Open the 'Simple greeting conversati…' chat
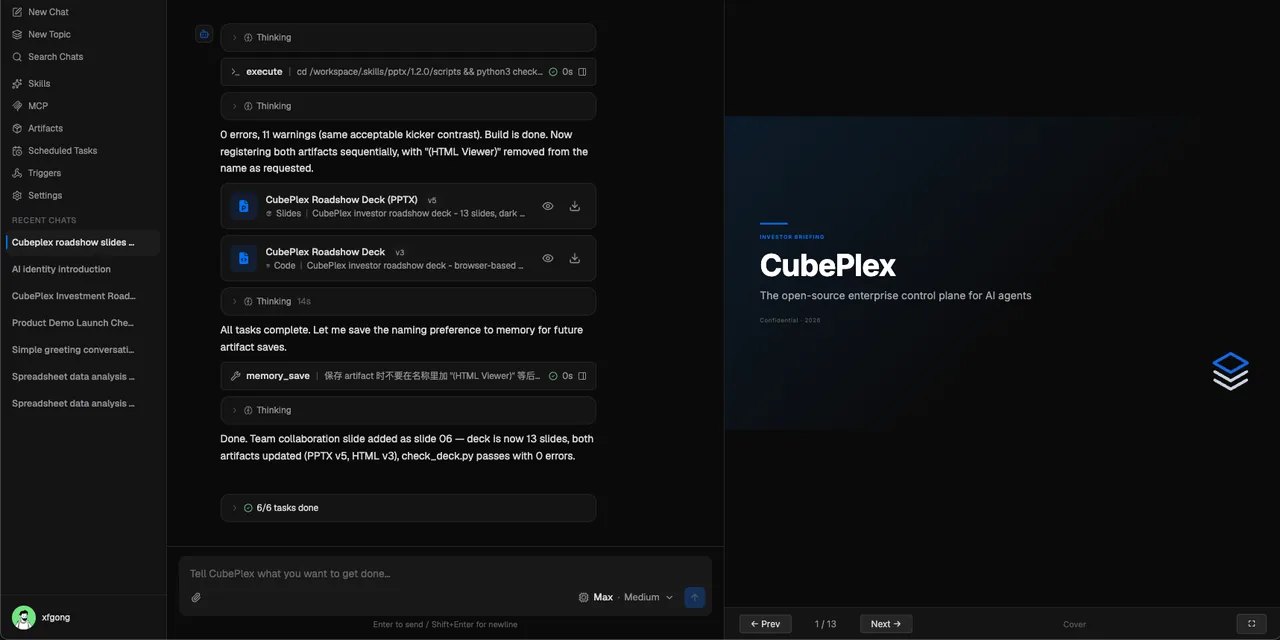Viewport: 1280px width, 640px height. tap(83, 350)
